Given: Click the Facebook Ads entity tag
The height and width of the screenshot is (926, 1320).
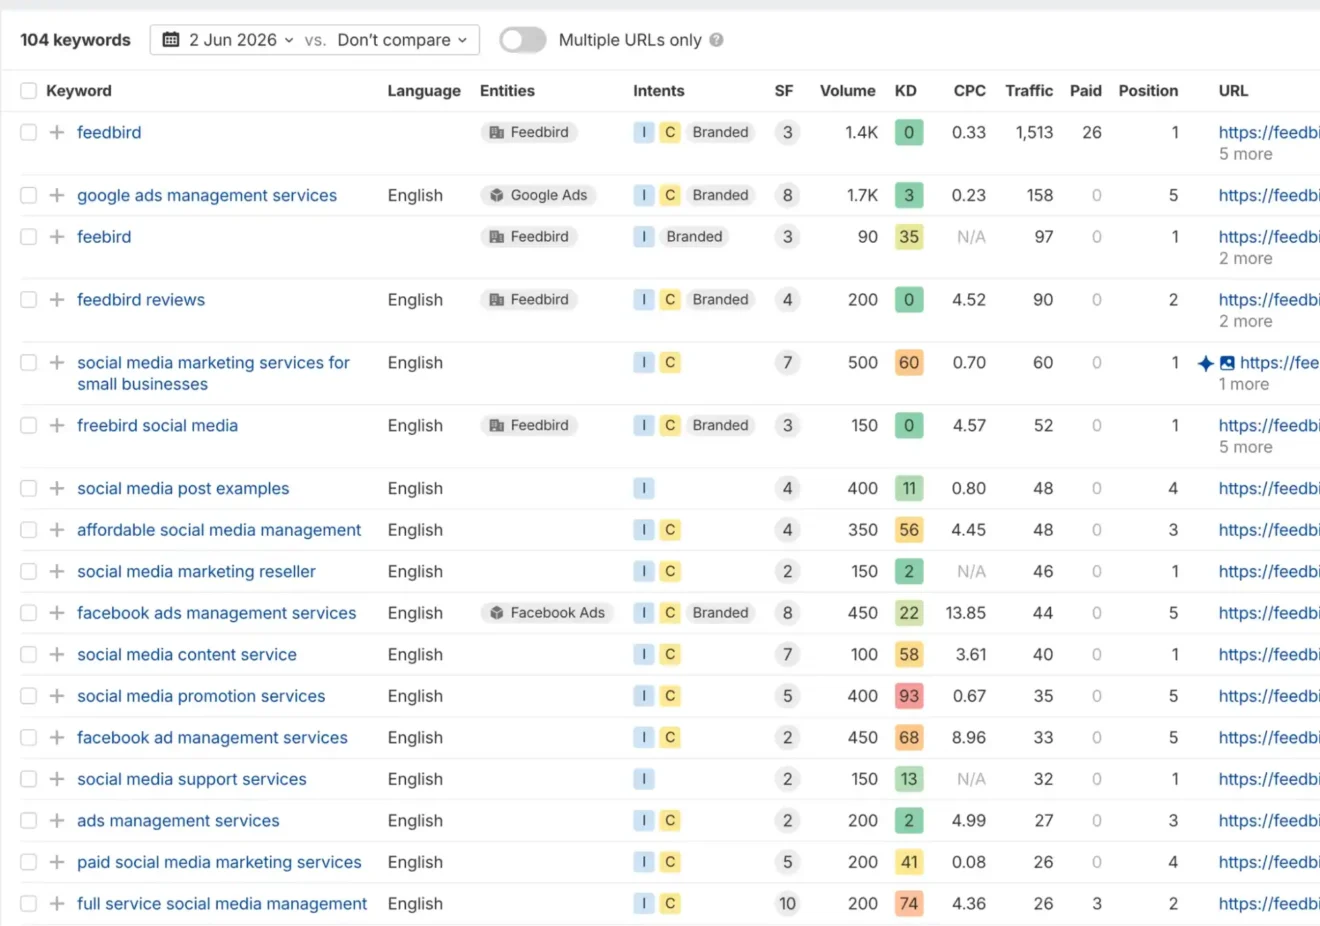Looking at the screenshot, I should coord(548,613).
